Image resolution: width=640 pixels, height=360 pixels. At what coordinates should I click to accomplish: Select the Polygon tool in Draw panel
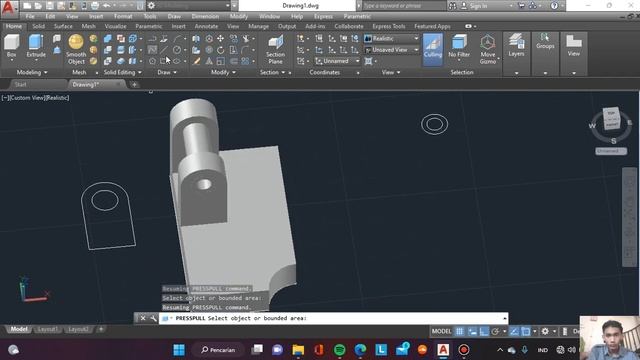[152, 61]
